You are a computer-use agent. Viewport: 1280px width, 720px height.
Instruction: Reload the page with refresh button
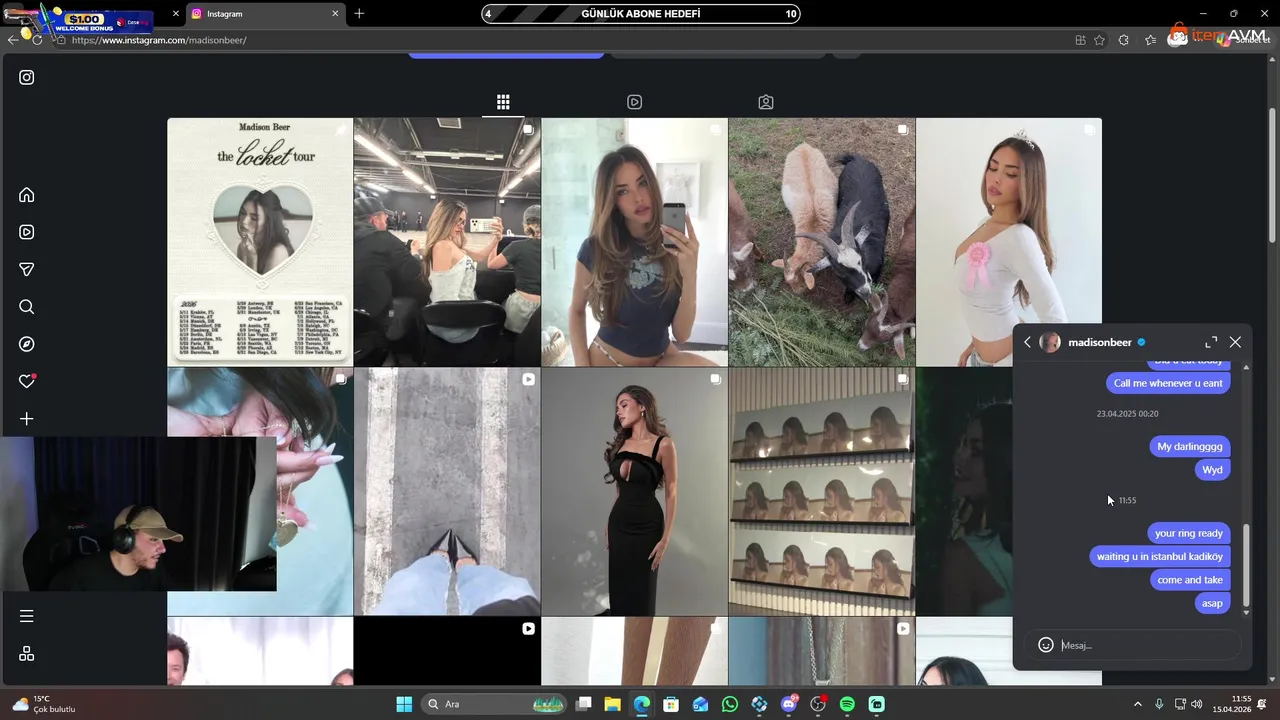coord(37,40)
